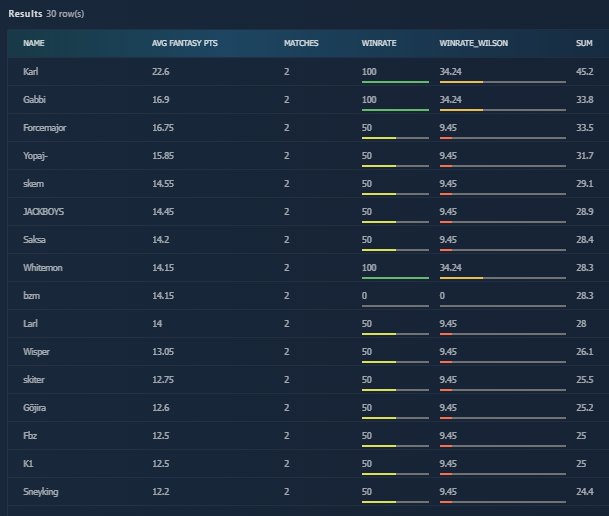Viewport: 609px width, 516px height.
Task: Sort results by SUM column header
Action: coord(584,44)
